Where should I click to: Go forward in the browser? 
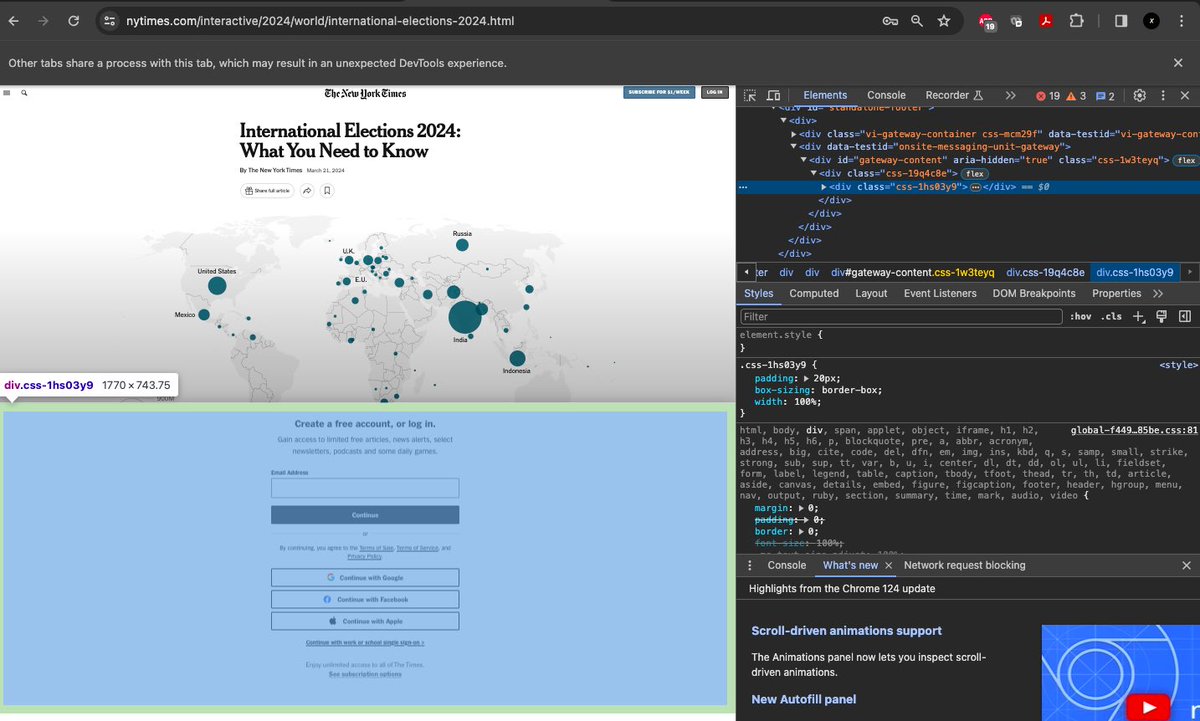pos(43,20)
